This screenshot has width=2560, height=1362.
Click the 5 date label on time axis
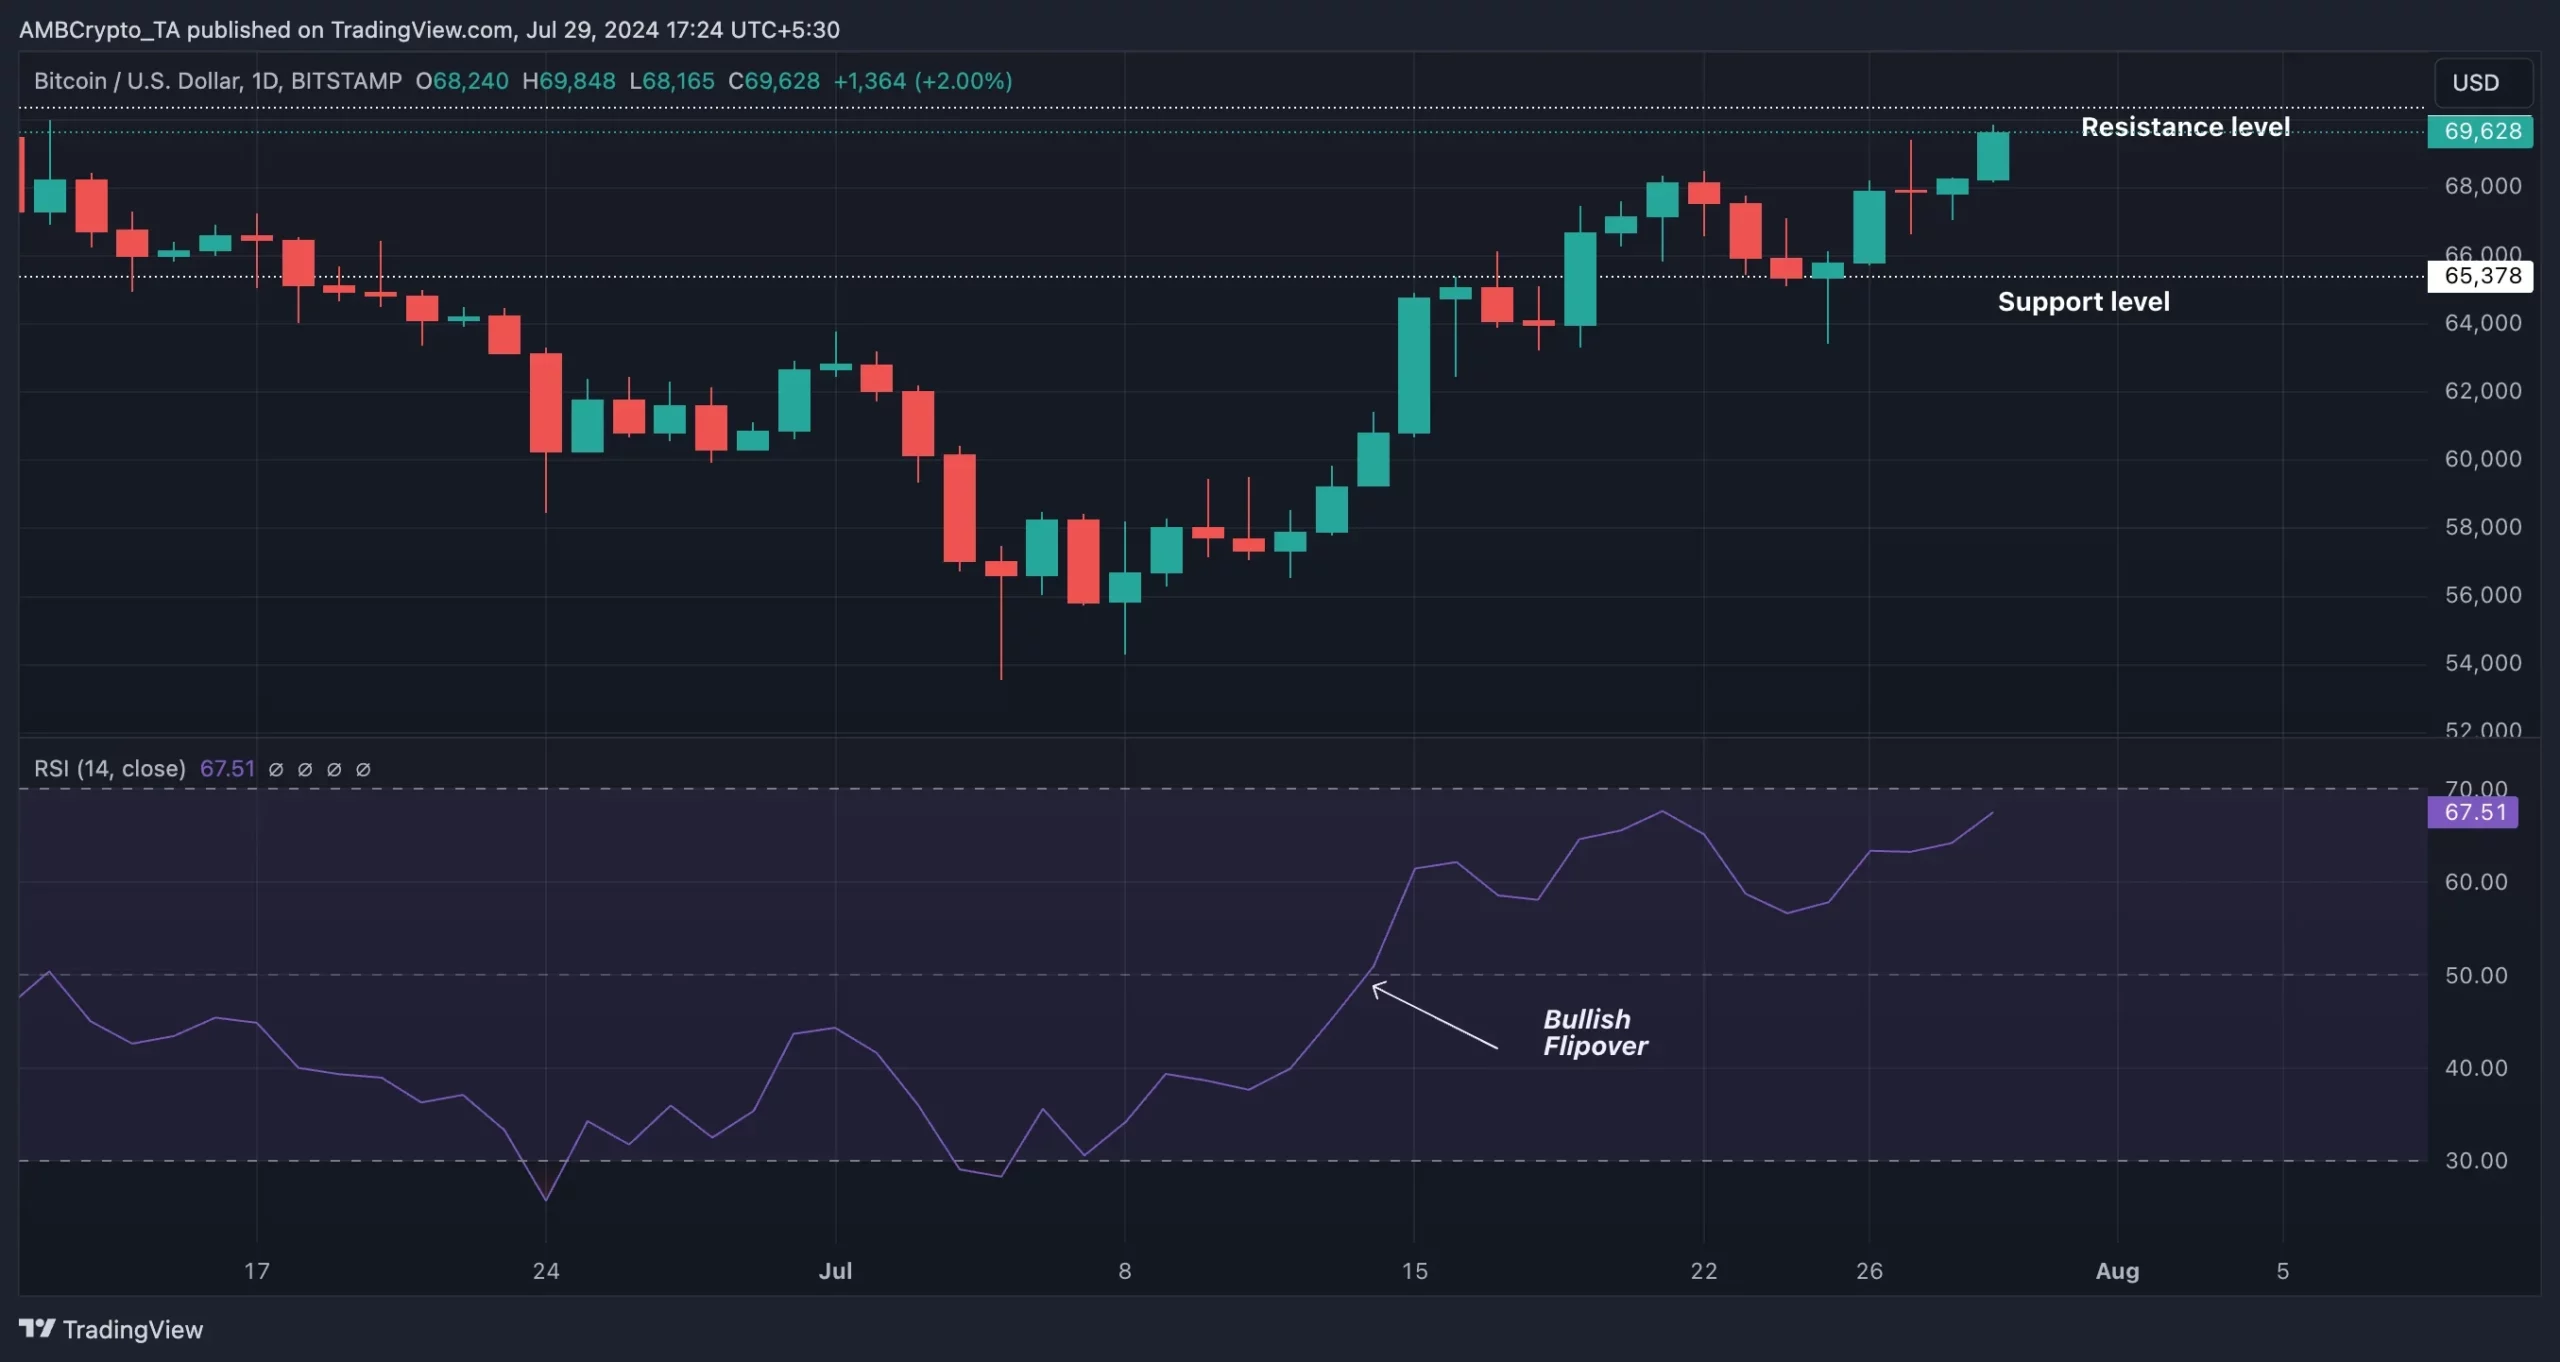coord(2282,1271)
